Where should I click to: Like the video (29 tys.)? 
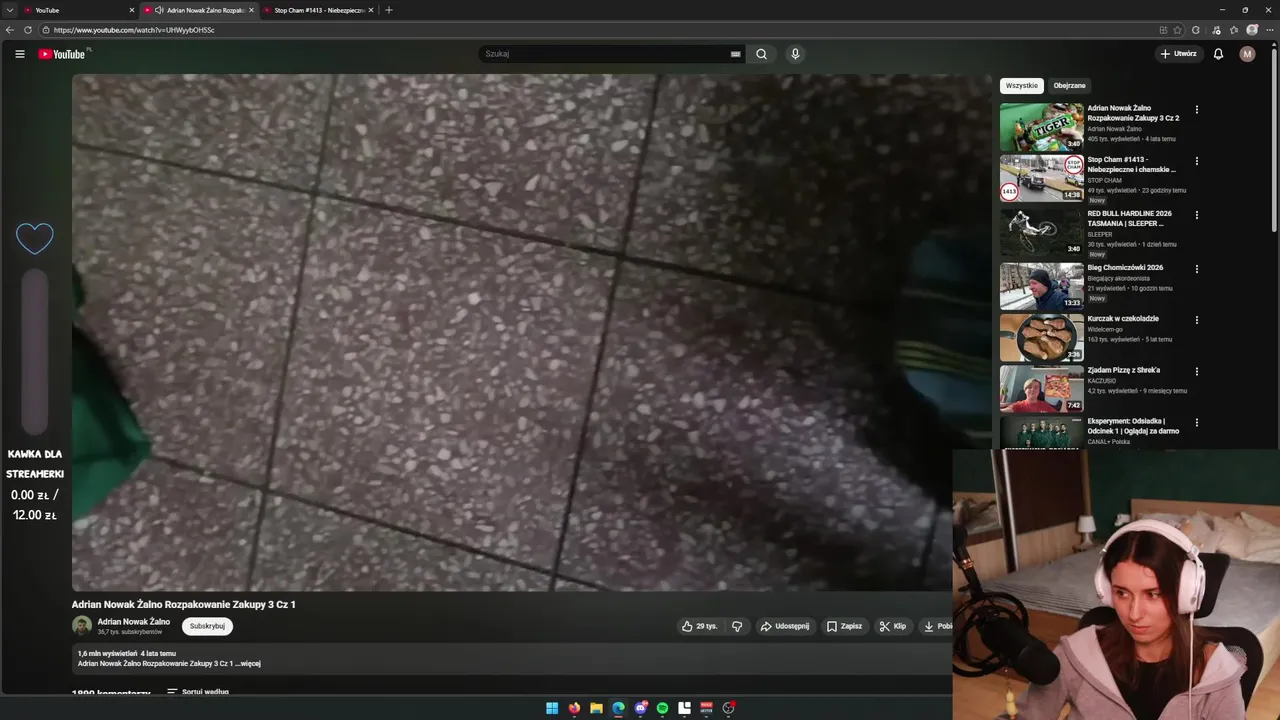700,626
